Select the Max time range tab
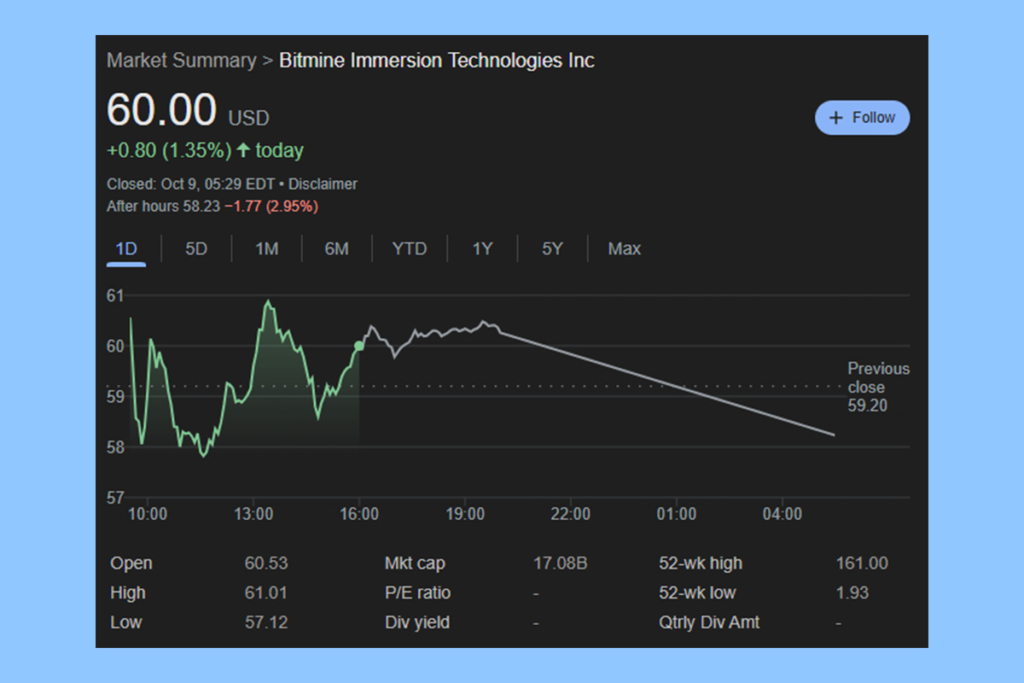 [624, 248]
